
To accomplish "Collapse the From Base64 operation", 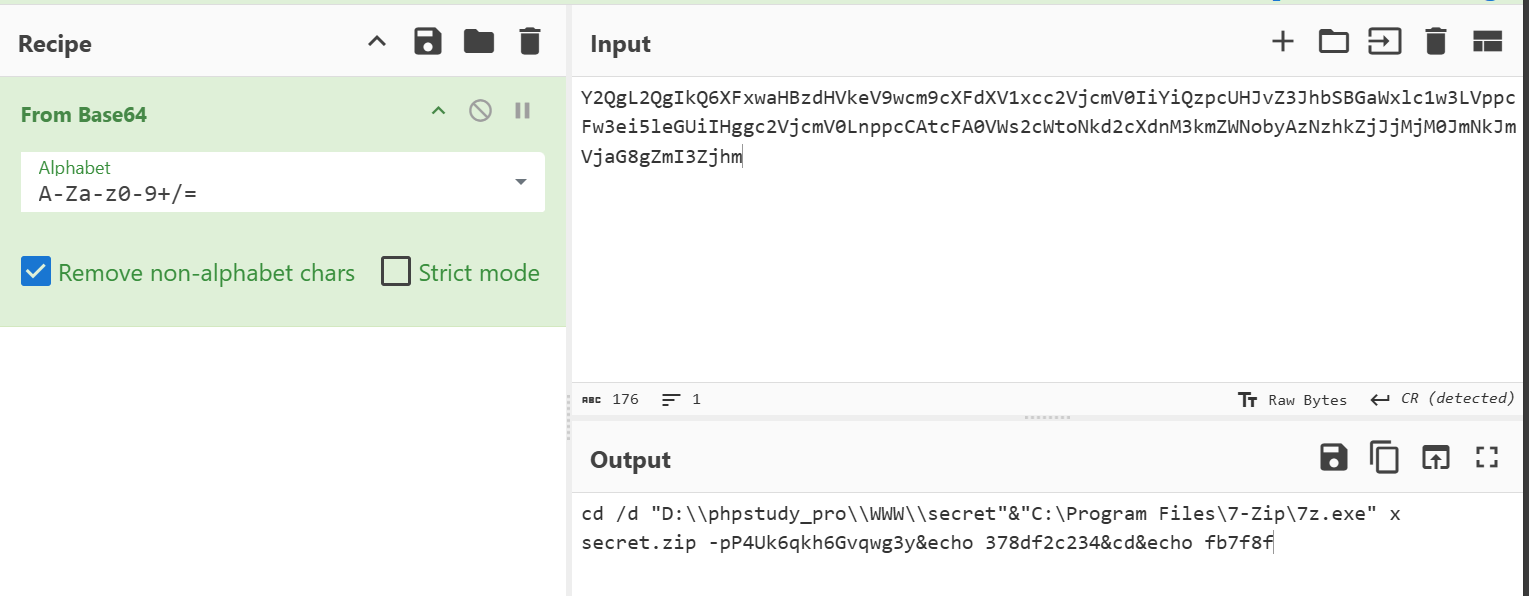I will (x=438, y=111).
